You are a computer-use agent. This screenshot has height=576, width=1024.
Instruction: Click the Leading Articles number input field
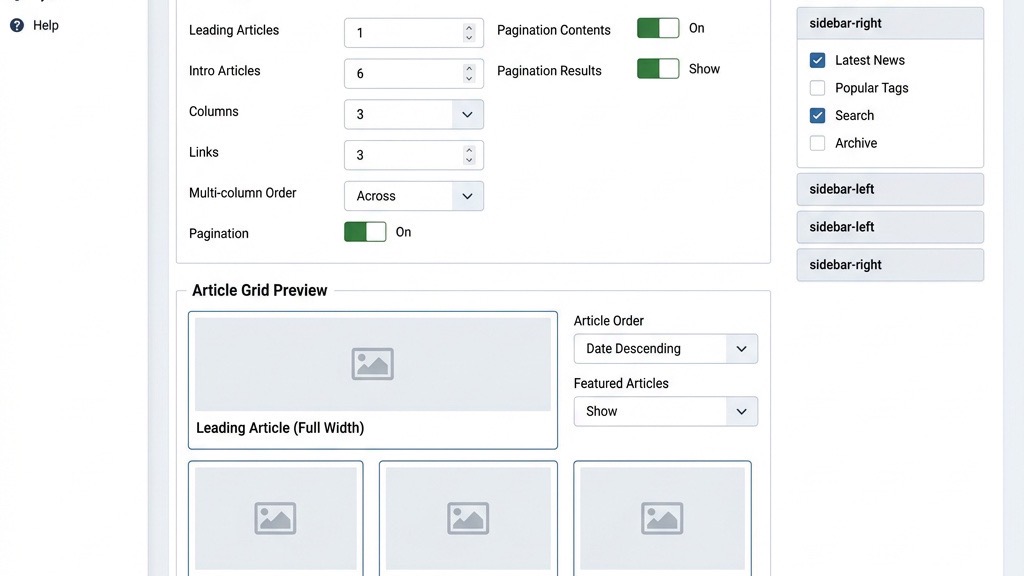pyautogui.click(x=400, y=32)
